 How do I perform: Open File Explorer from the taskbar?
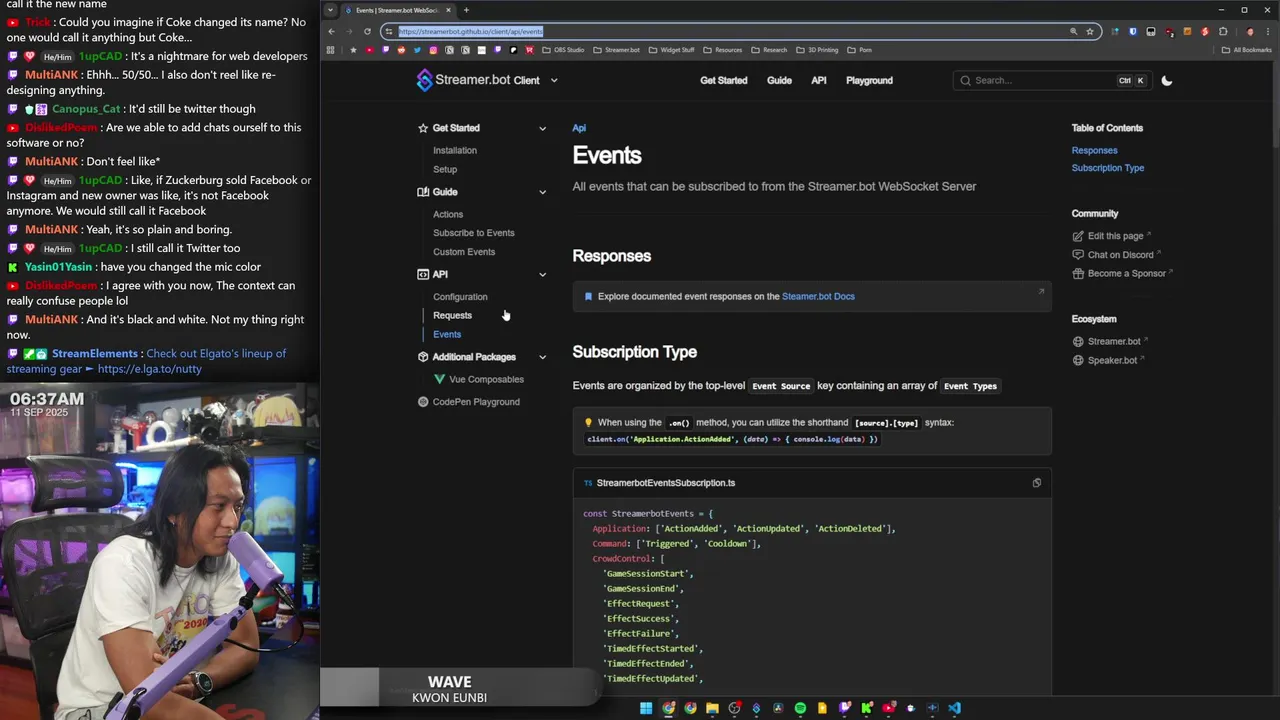[x=712, y=708]
